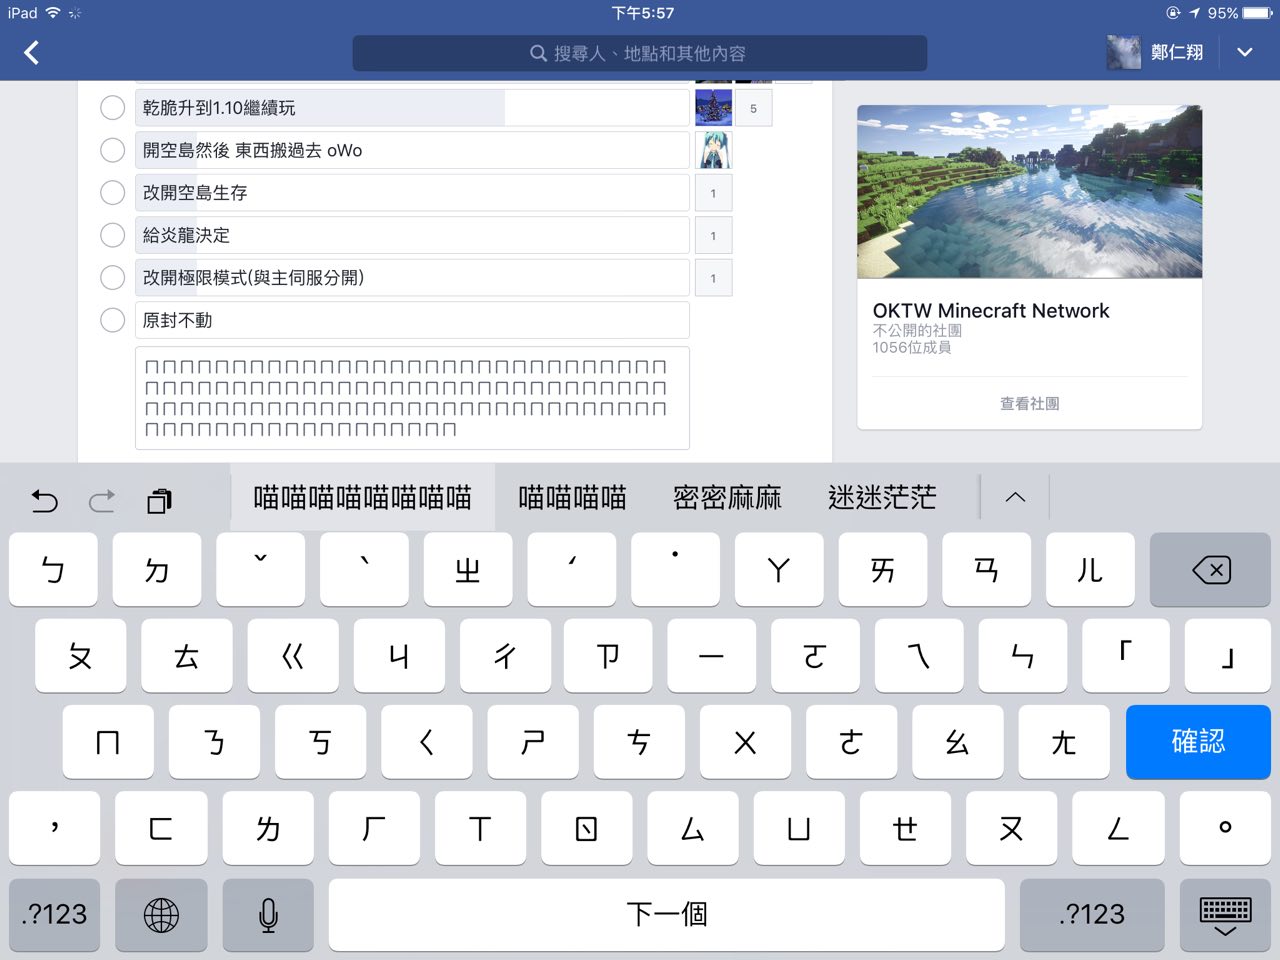
Task: Open 鄭仁翔 profile picture in header
Action: click(x=1124, y=52)
